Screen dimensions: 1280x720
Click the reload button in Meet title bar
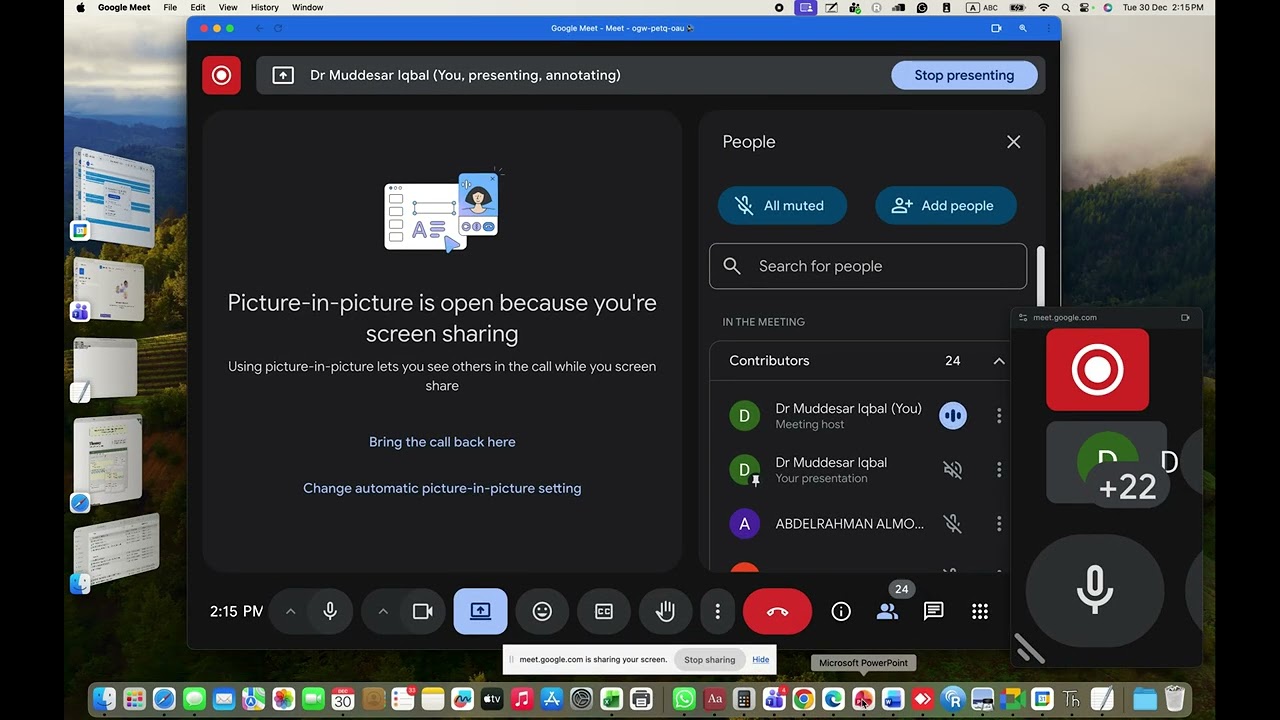point(278,28)
